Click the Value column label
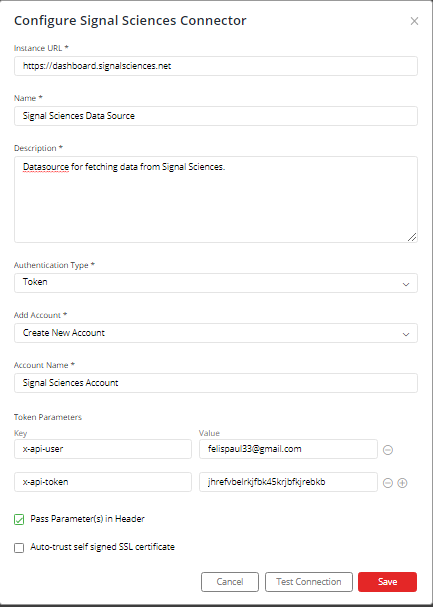Screen dimensions: 433x607 pyautogui.click(x=209, y=433)
